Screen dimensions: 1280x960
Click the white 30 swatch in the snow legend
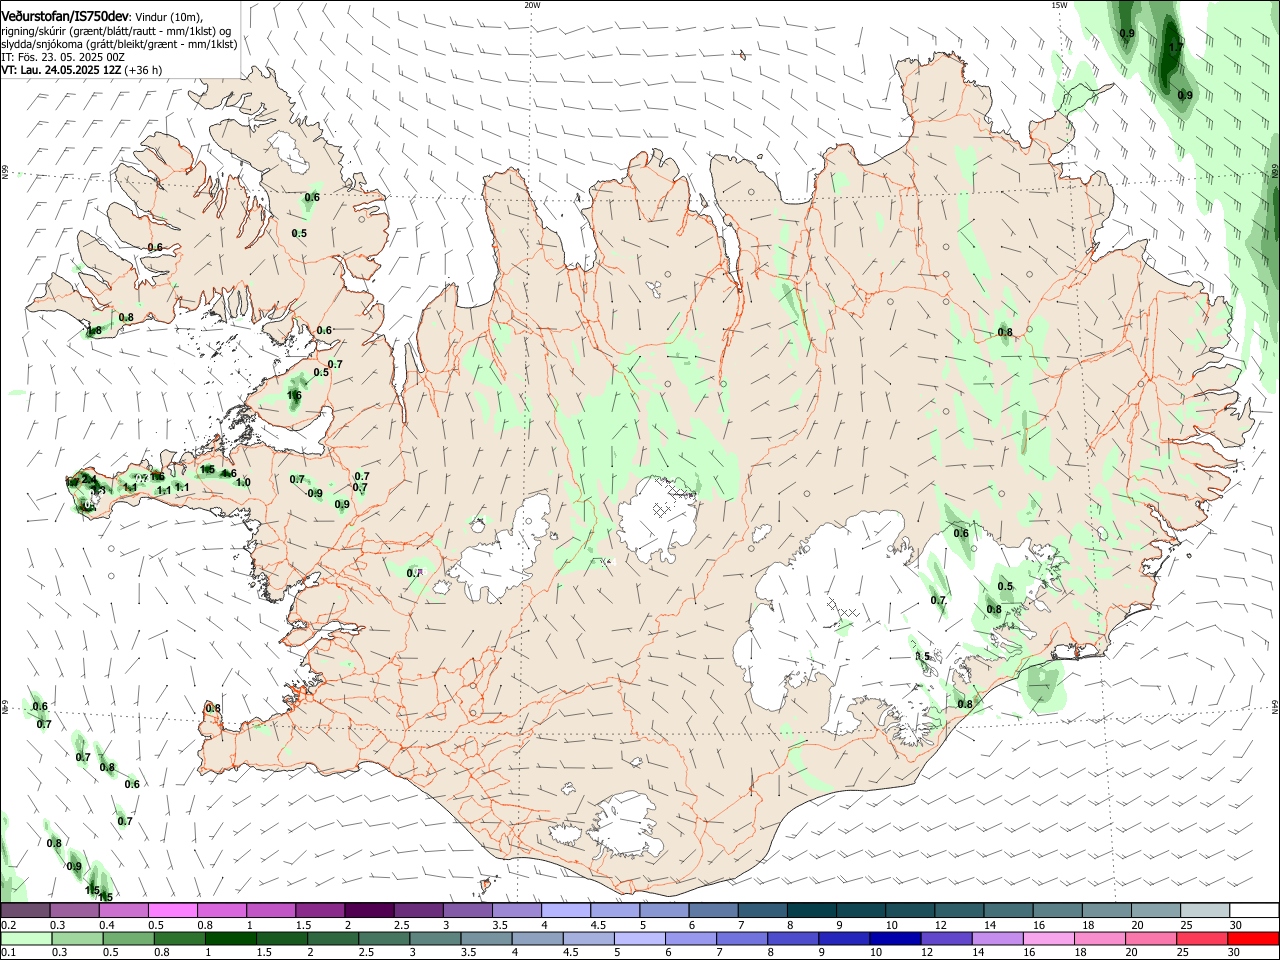[1253, 911]
